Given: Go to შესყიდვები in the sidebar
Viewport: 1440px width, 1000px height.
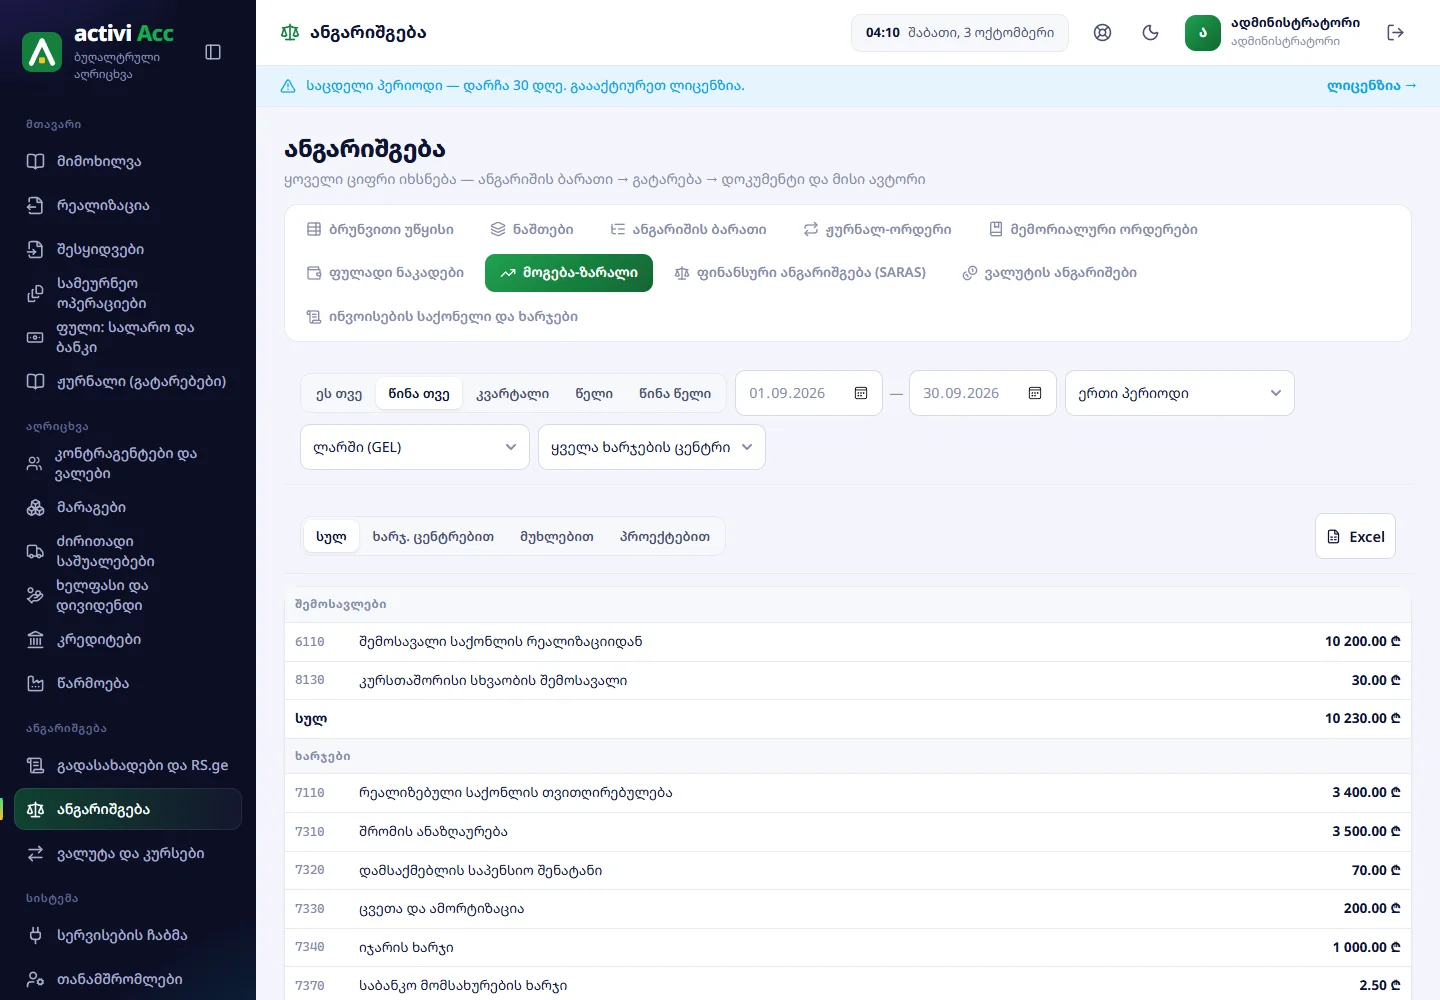Looking at the screenshot, I should click(x=128, y=249).
